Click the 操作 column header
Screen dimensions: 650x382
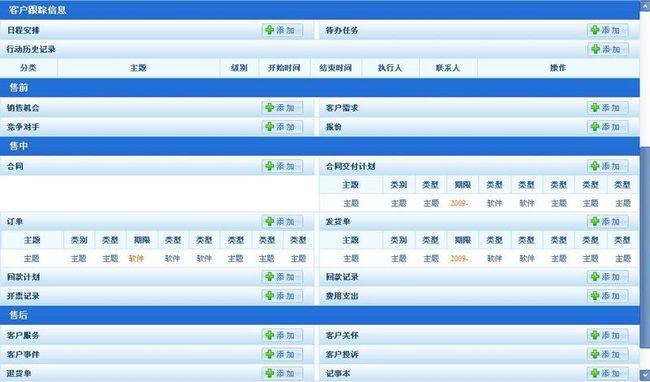pyautogui.click(x=558, y=68)
